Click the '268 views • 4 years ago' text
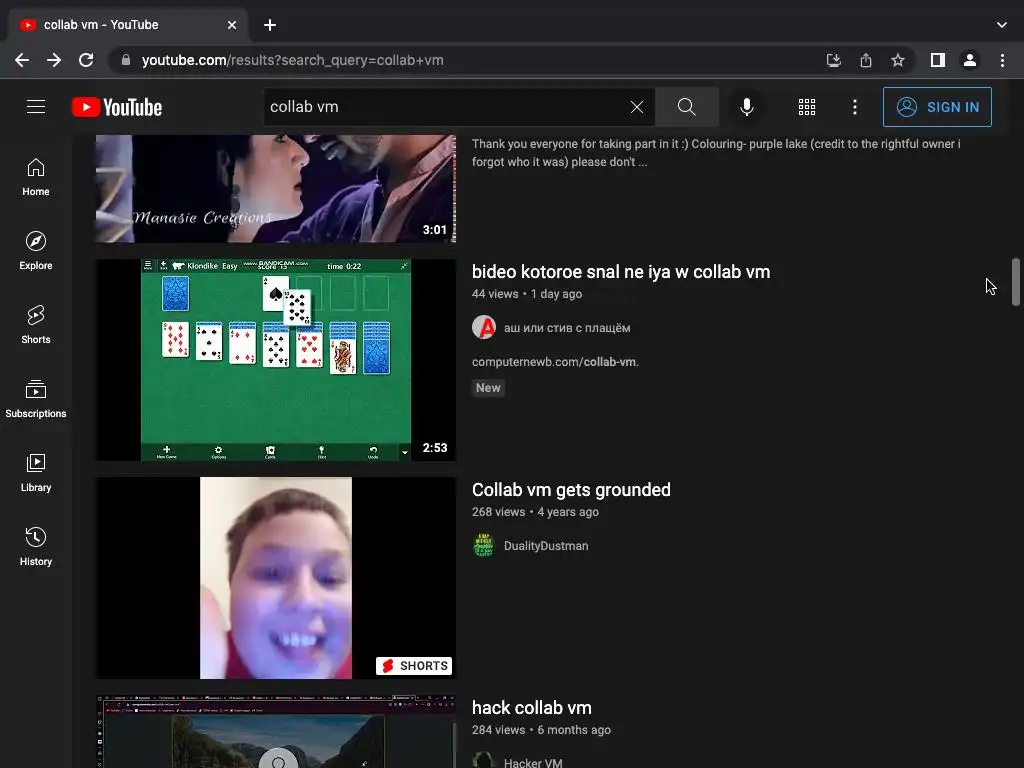 click(536, 512)
